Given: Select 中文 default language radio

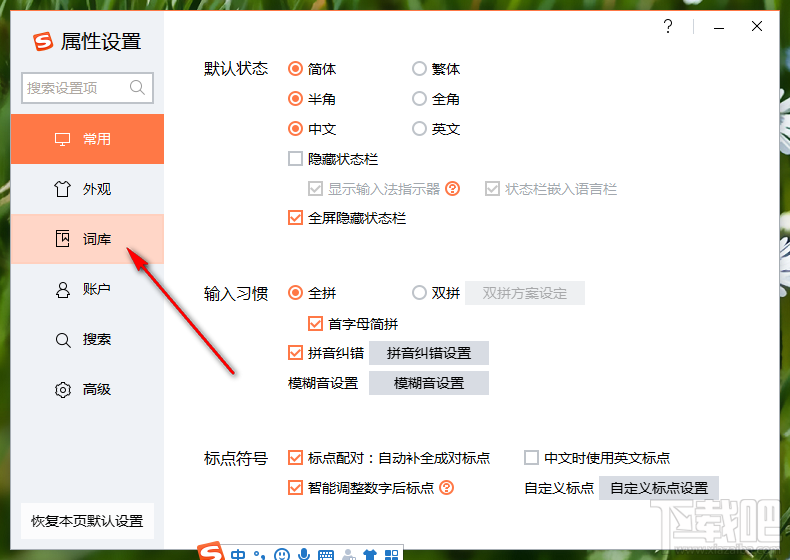Looking at the screenshot, I should [x=295, y=129].
